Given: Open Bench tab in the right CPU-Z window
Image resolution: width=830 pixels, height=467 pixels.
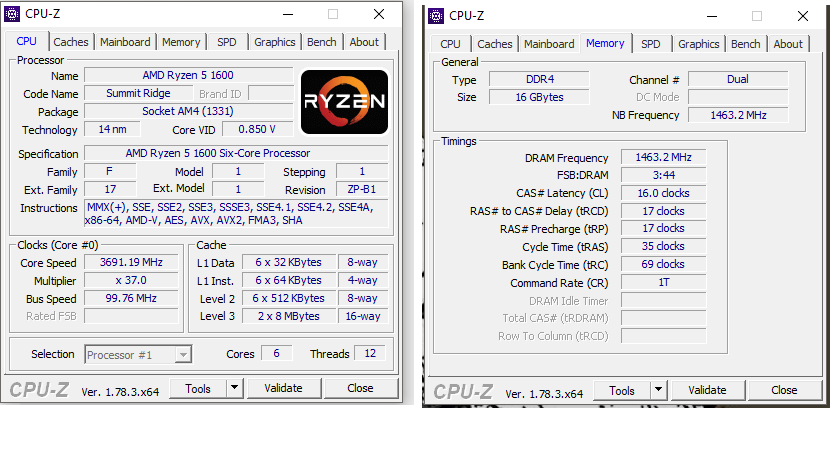Looking at the screenshot, I should 746,44.
